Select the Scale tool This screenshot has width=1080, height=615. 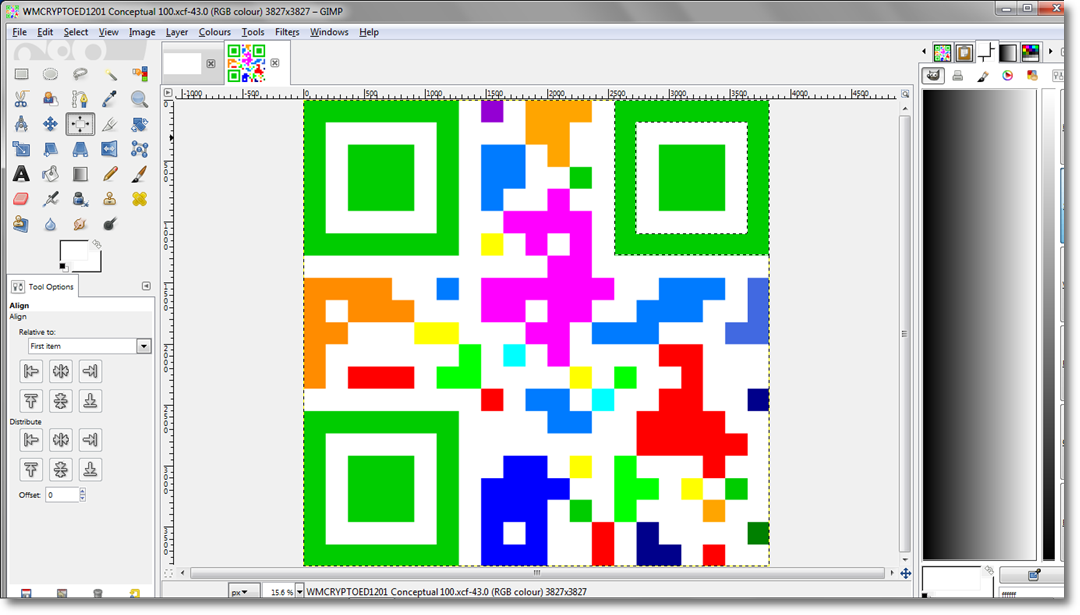point(21,149)
